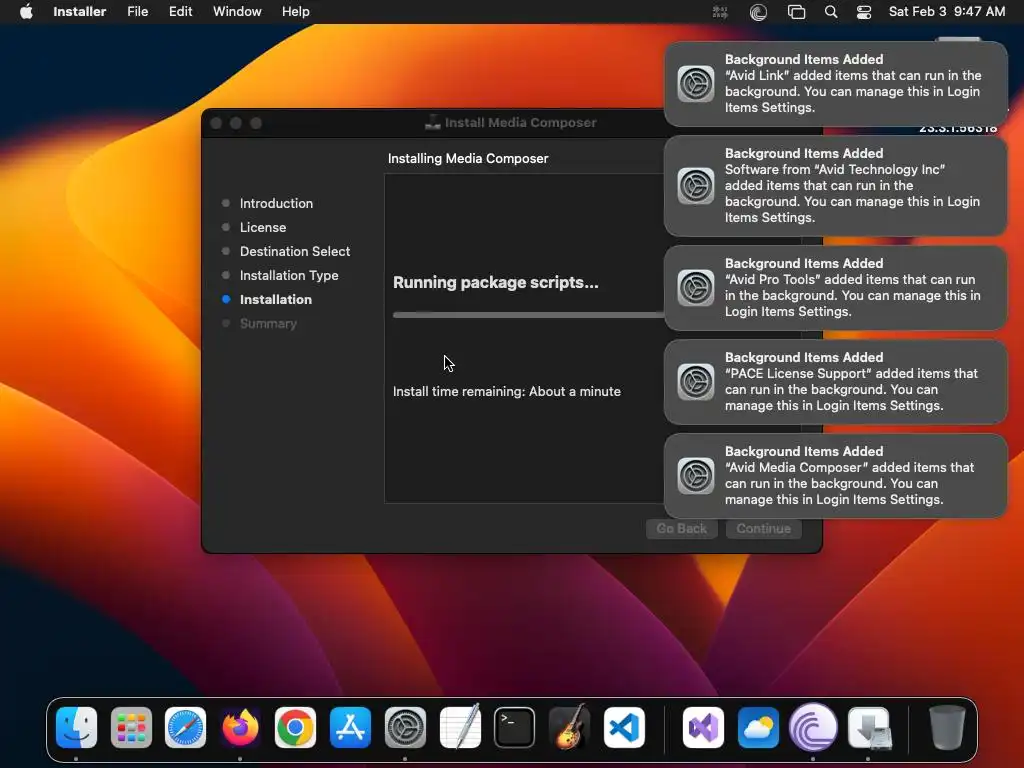Launch Safari from the Dock
This screenshot has height=768, width=1024.
[x=185, y=727]
